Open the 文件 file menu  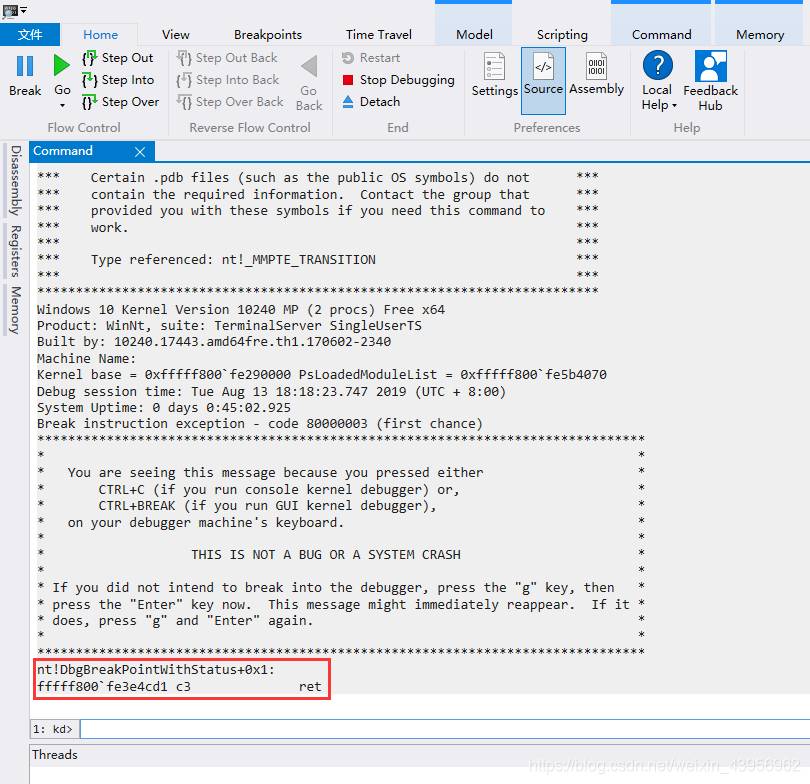coord(30,35)
